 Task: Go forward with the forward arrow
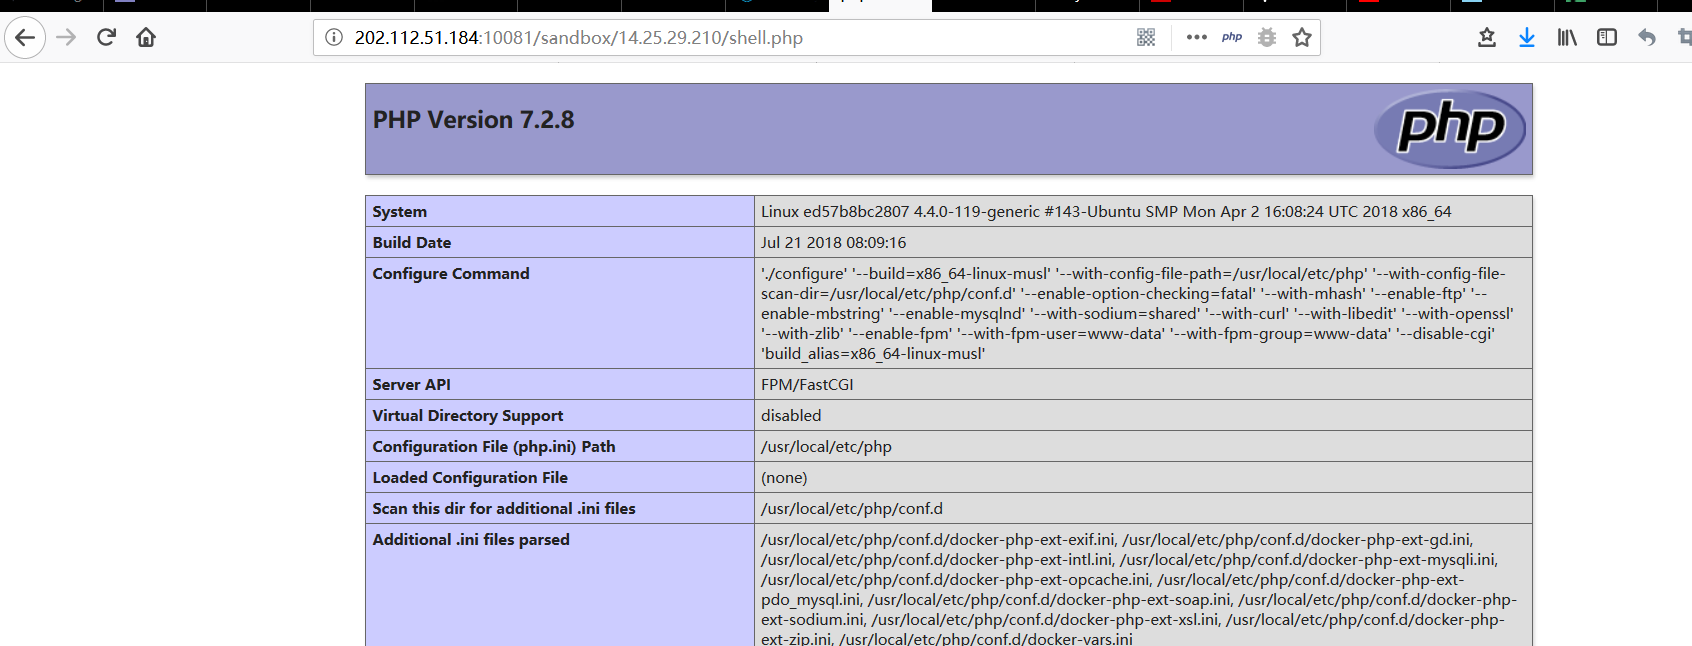pyautogui.click(x=66, y=38)
